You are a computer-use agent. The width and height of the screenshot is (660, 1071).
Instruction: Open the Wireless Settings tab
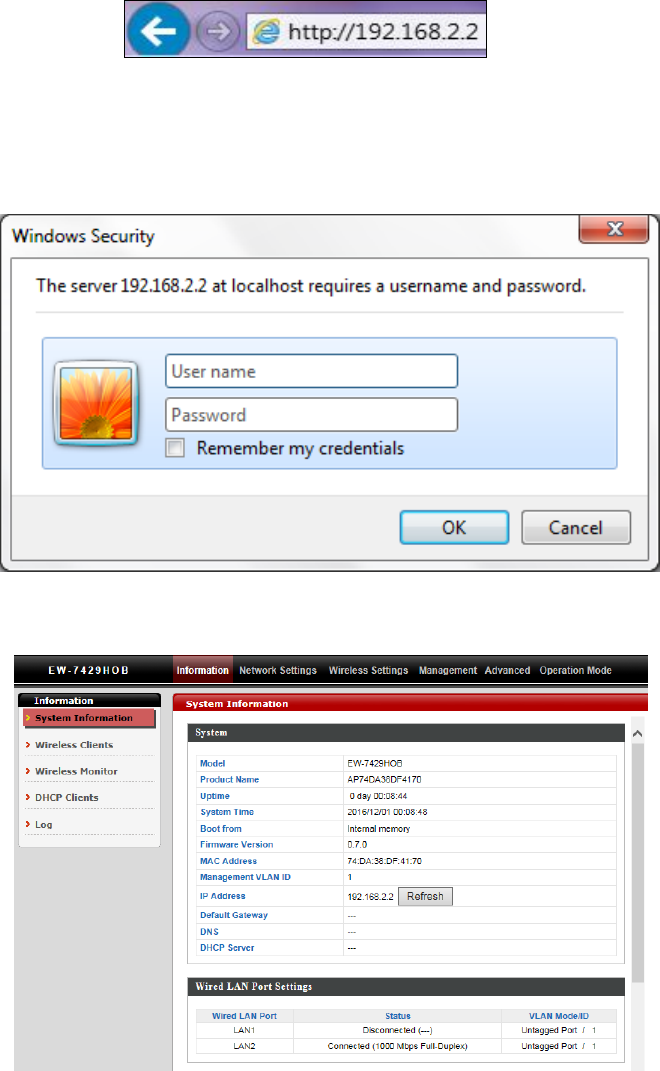point(368,670)
